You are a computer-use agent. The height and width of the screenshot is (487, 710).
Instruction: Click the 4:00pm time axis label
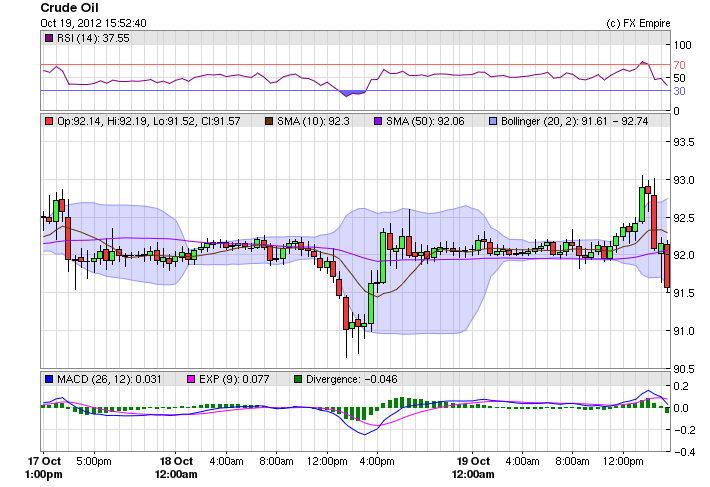pyautogui.click(x=377, y=461)
